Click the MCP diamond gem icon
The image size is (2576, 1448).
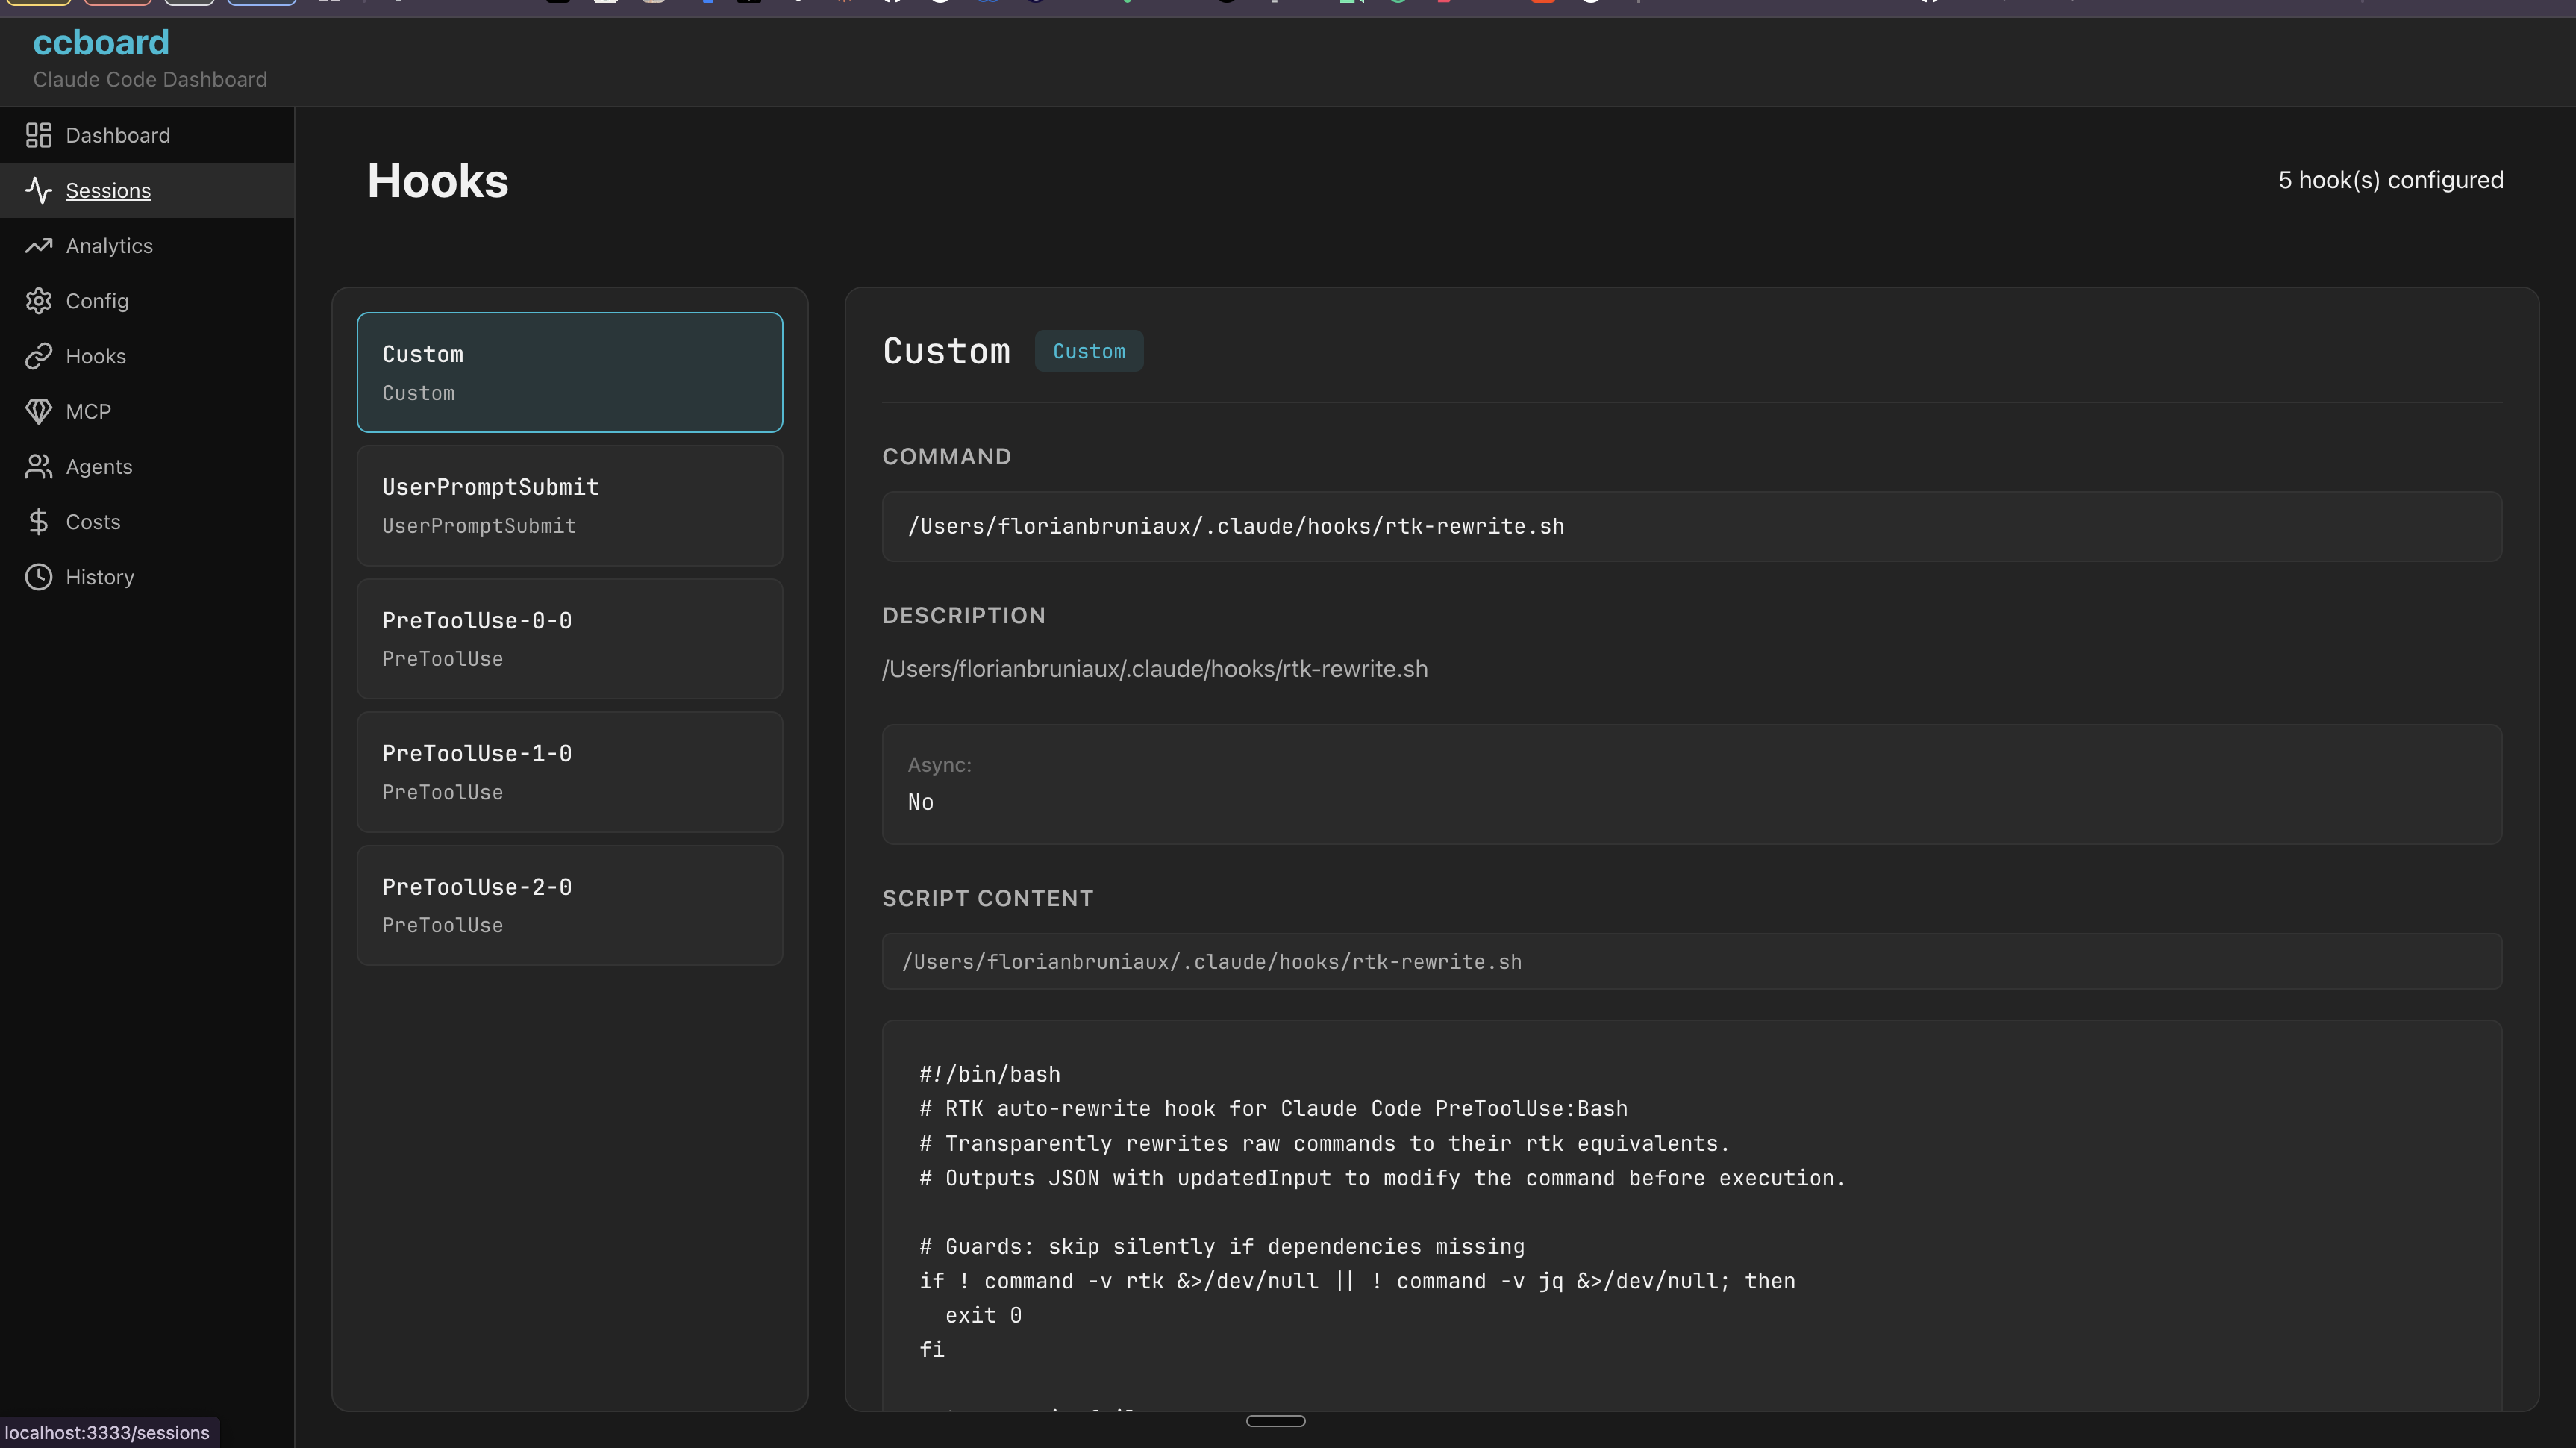coord(38,411)
